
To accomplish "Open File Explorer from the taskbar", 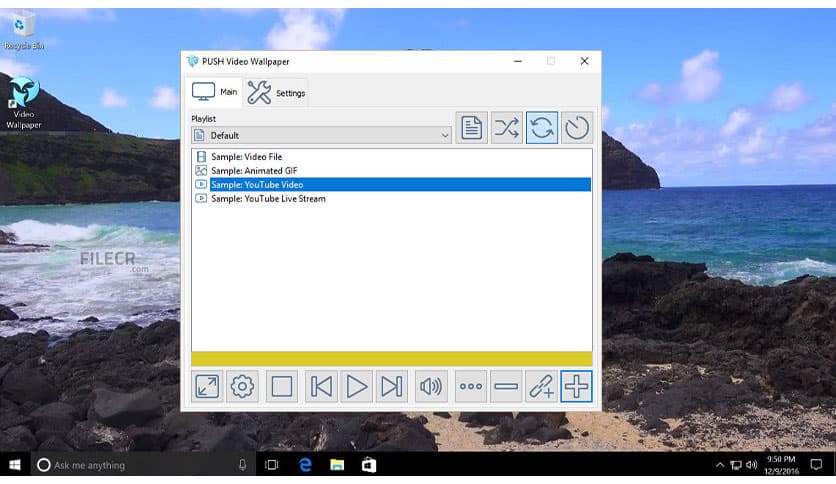I will [x=337, y=465].
